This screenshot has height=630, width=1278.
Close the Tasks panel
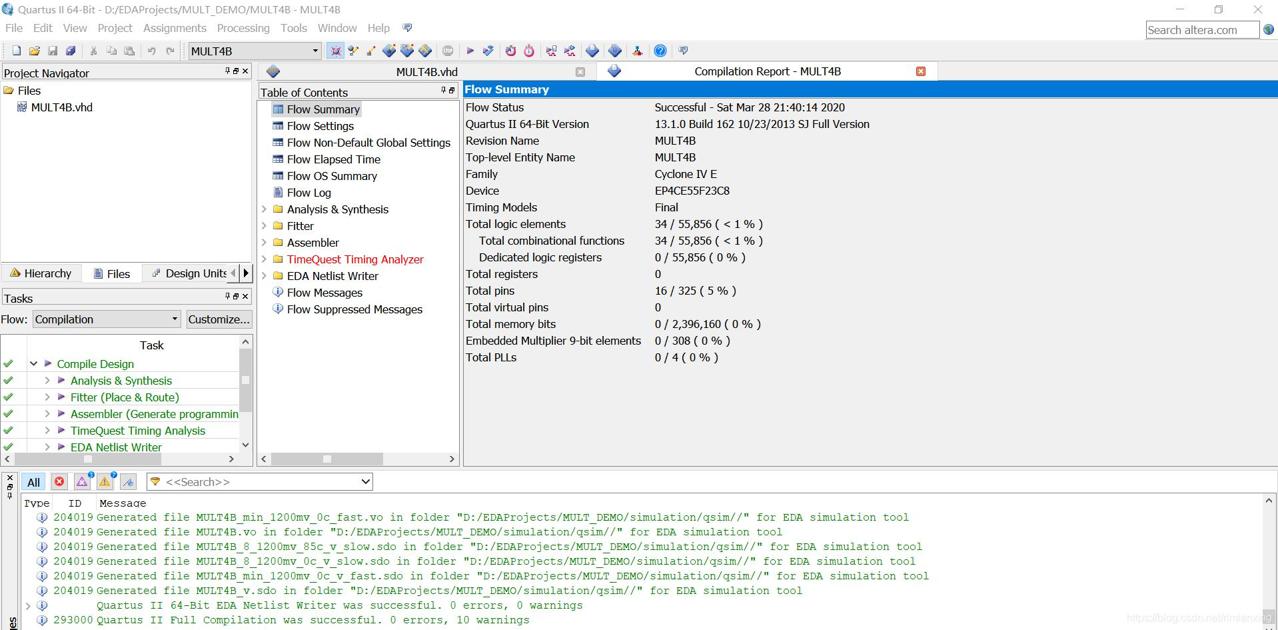pyautogui.click(x=246, y=297)
